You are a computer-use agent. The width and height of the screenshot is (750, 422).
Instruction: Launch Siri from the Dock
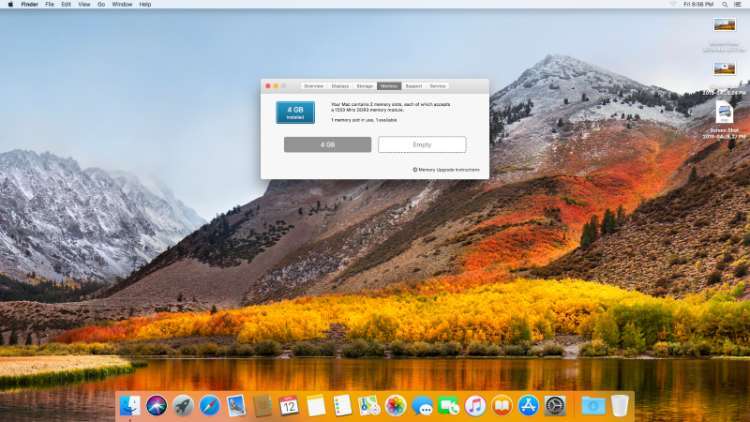(156, 405)
